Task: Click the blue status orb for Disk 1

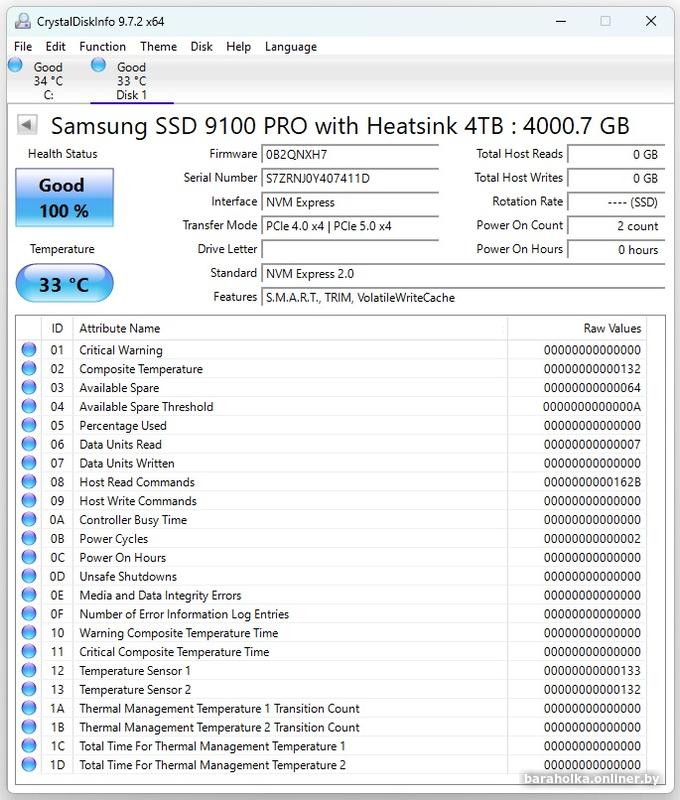Action: [98, 65]
